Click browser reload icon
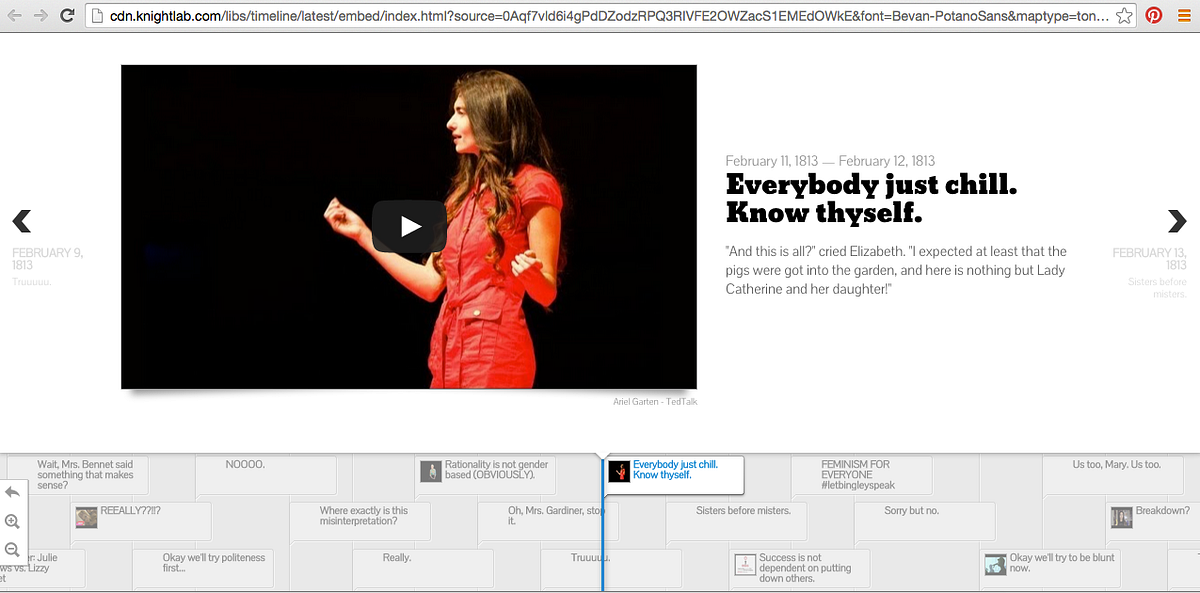 [67, 15]
